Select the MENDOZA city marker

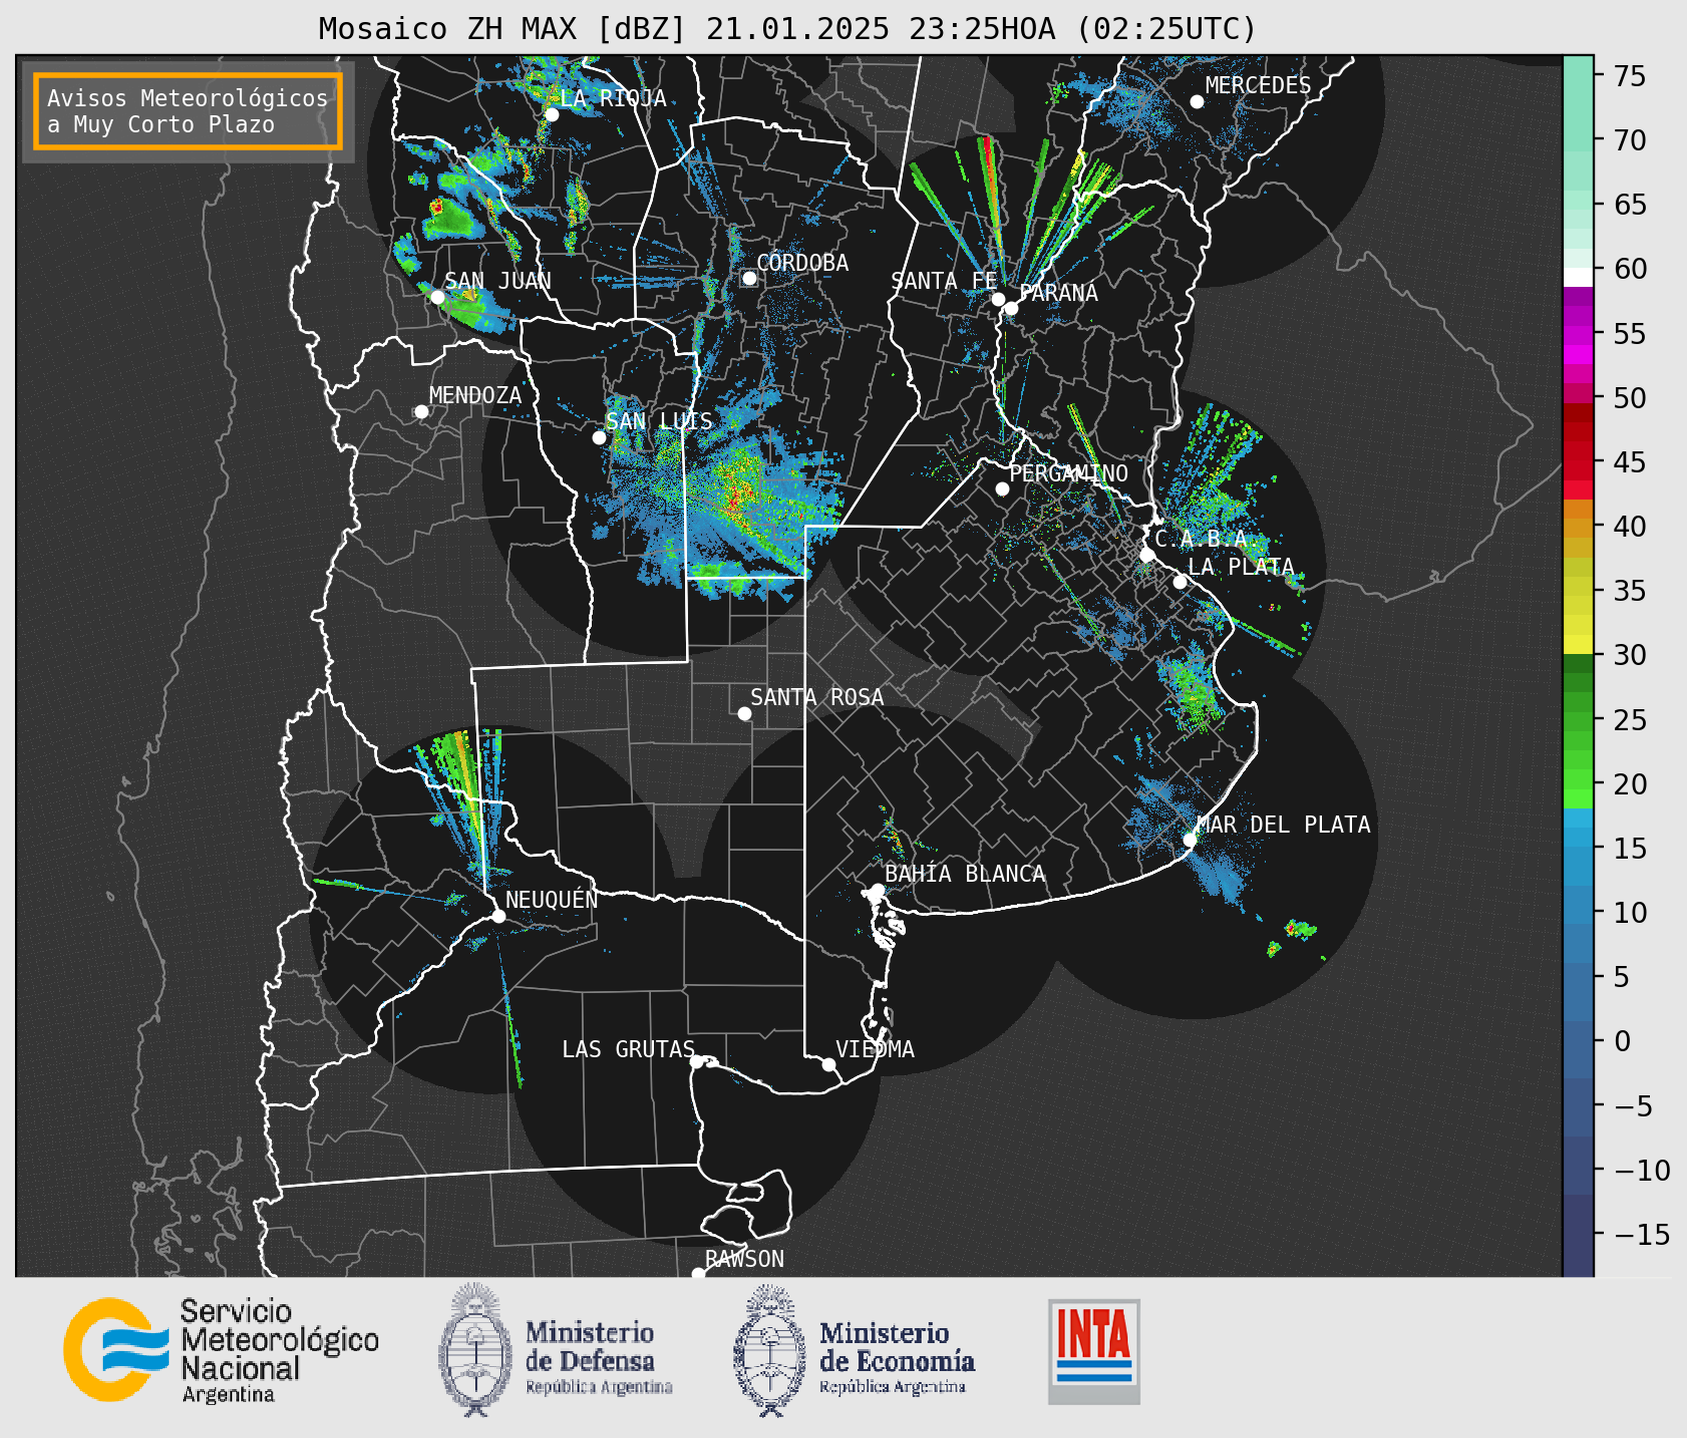421,412
